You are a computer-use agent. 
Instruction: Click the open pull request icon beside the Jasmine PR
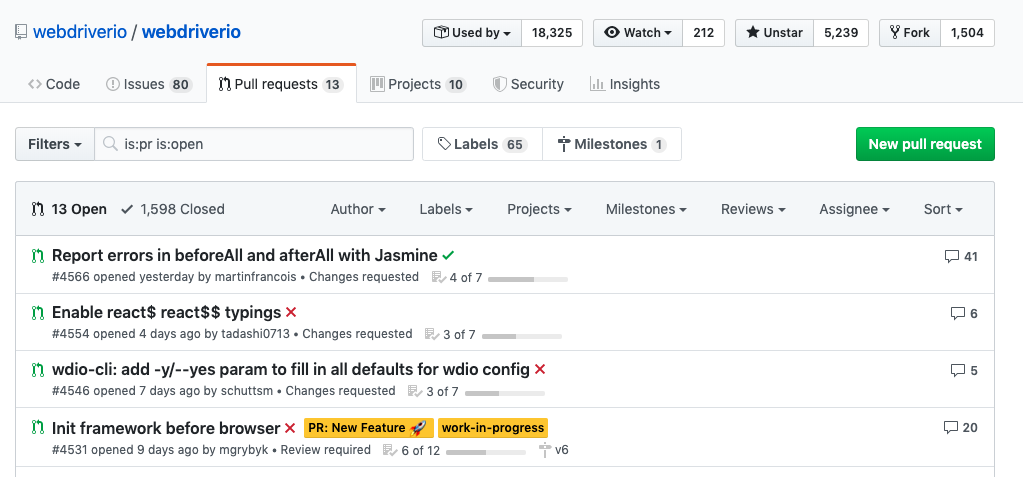click(x=38, y=256)
